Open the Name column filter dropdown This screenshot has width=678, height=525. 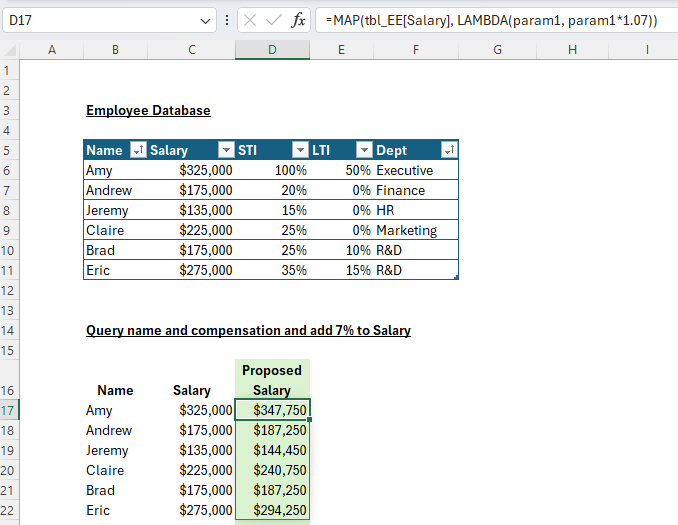click(x=138, y=150)
